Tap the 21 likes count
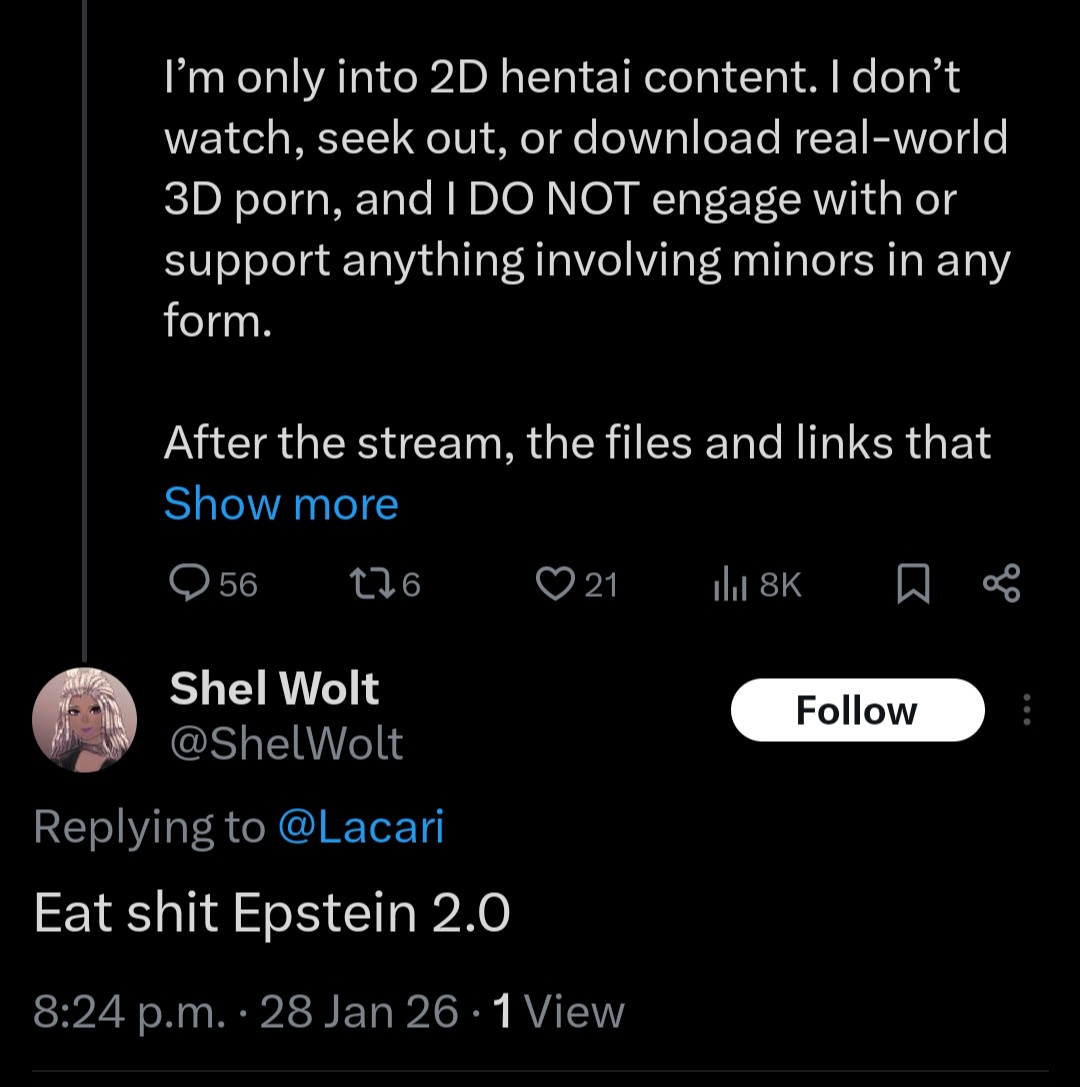This screenshot has height=1087, width=1080. [601, 584]
